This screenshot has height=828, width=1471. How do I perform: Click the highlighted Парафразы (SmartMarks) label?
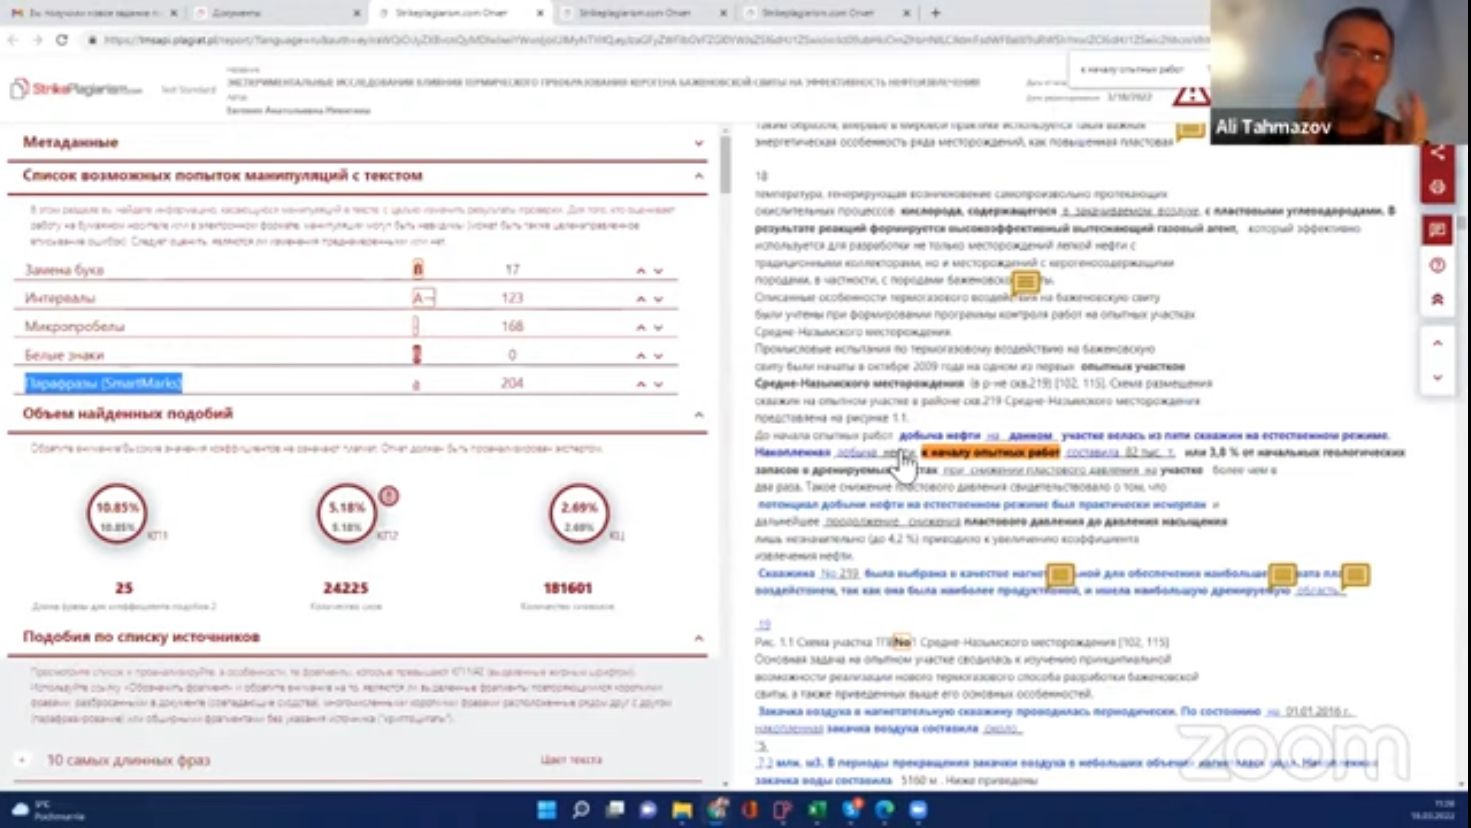click(103, 383)
